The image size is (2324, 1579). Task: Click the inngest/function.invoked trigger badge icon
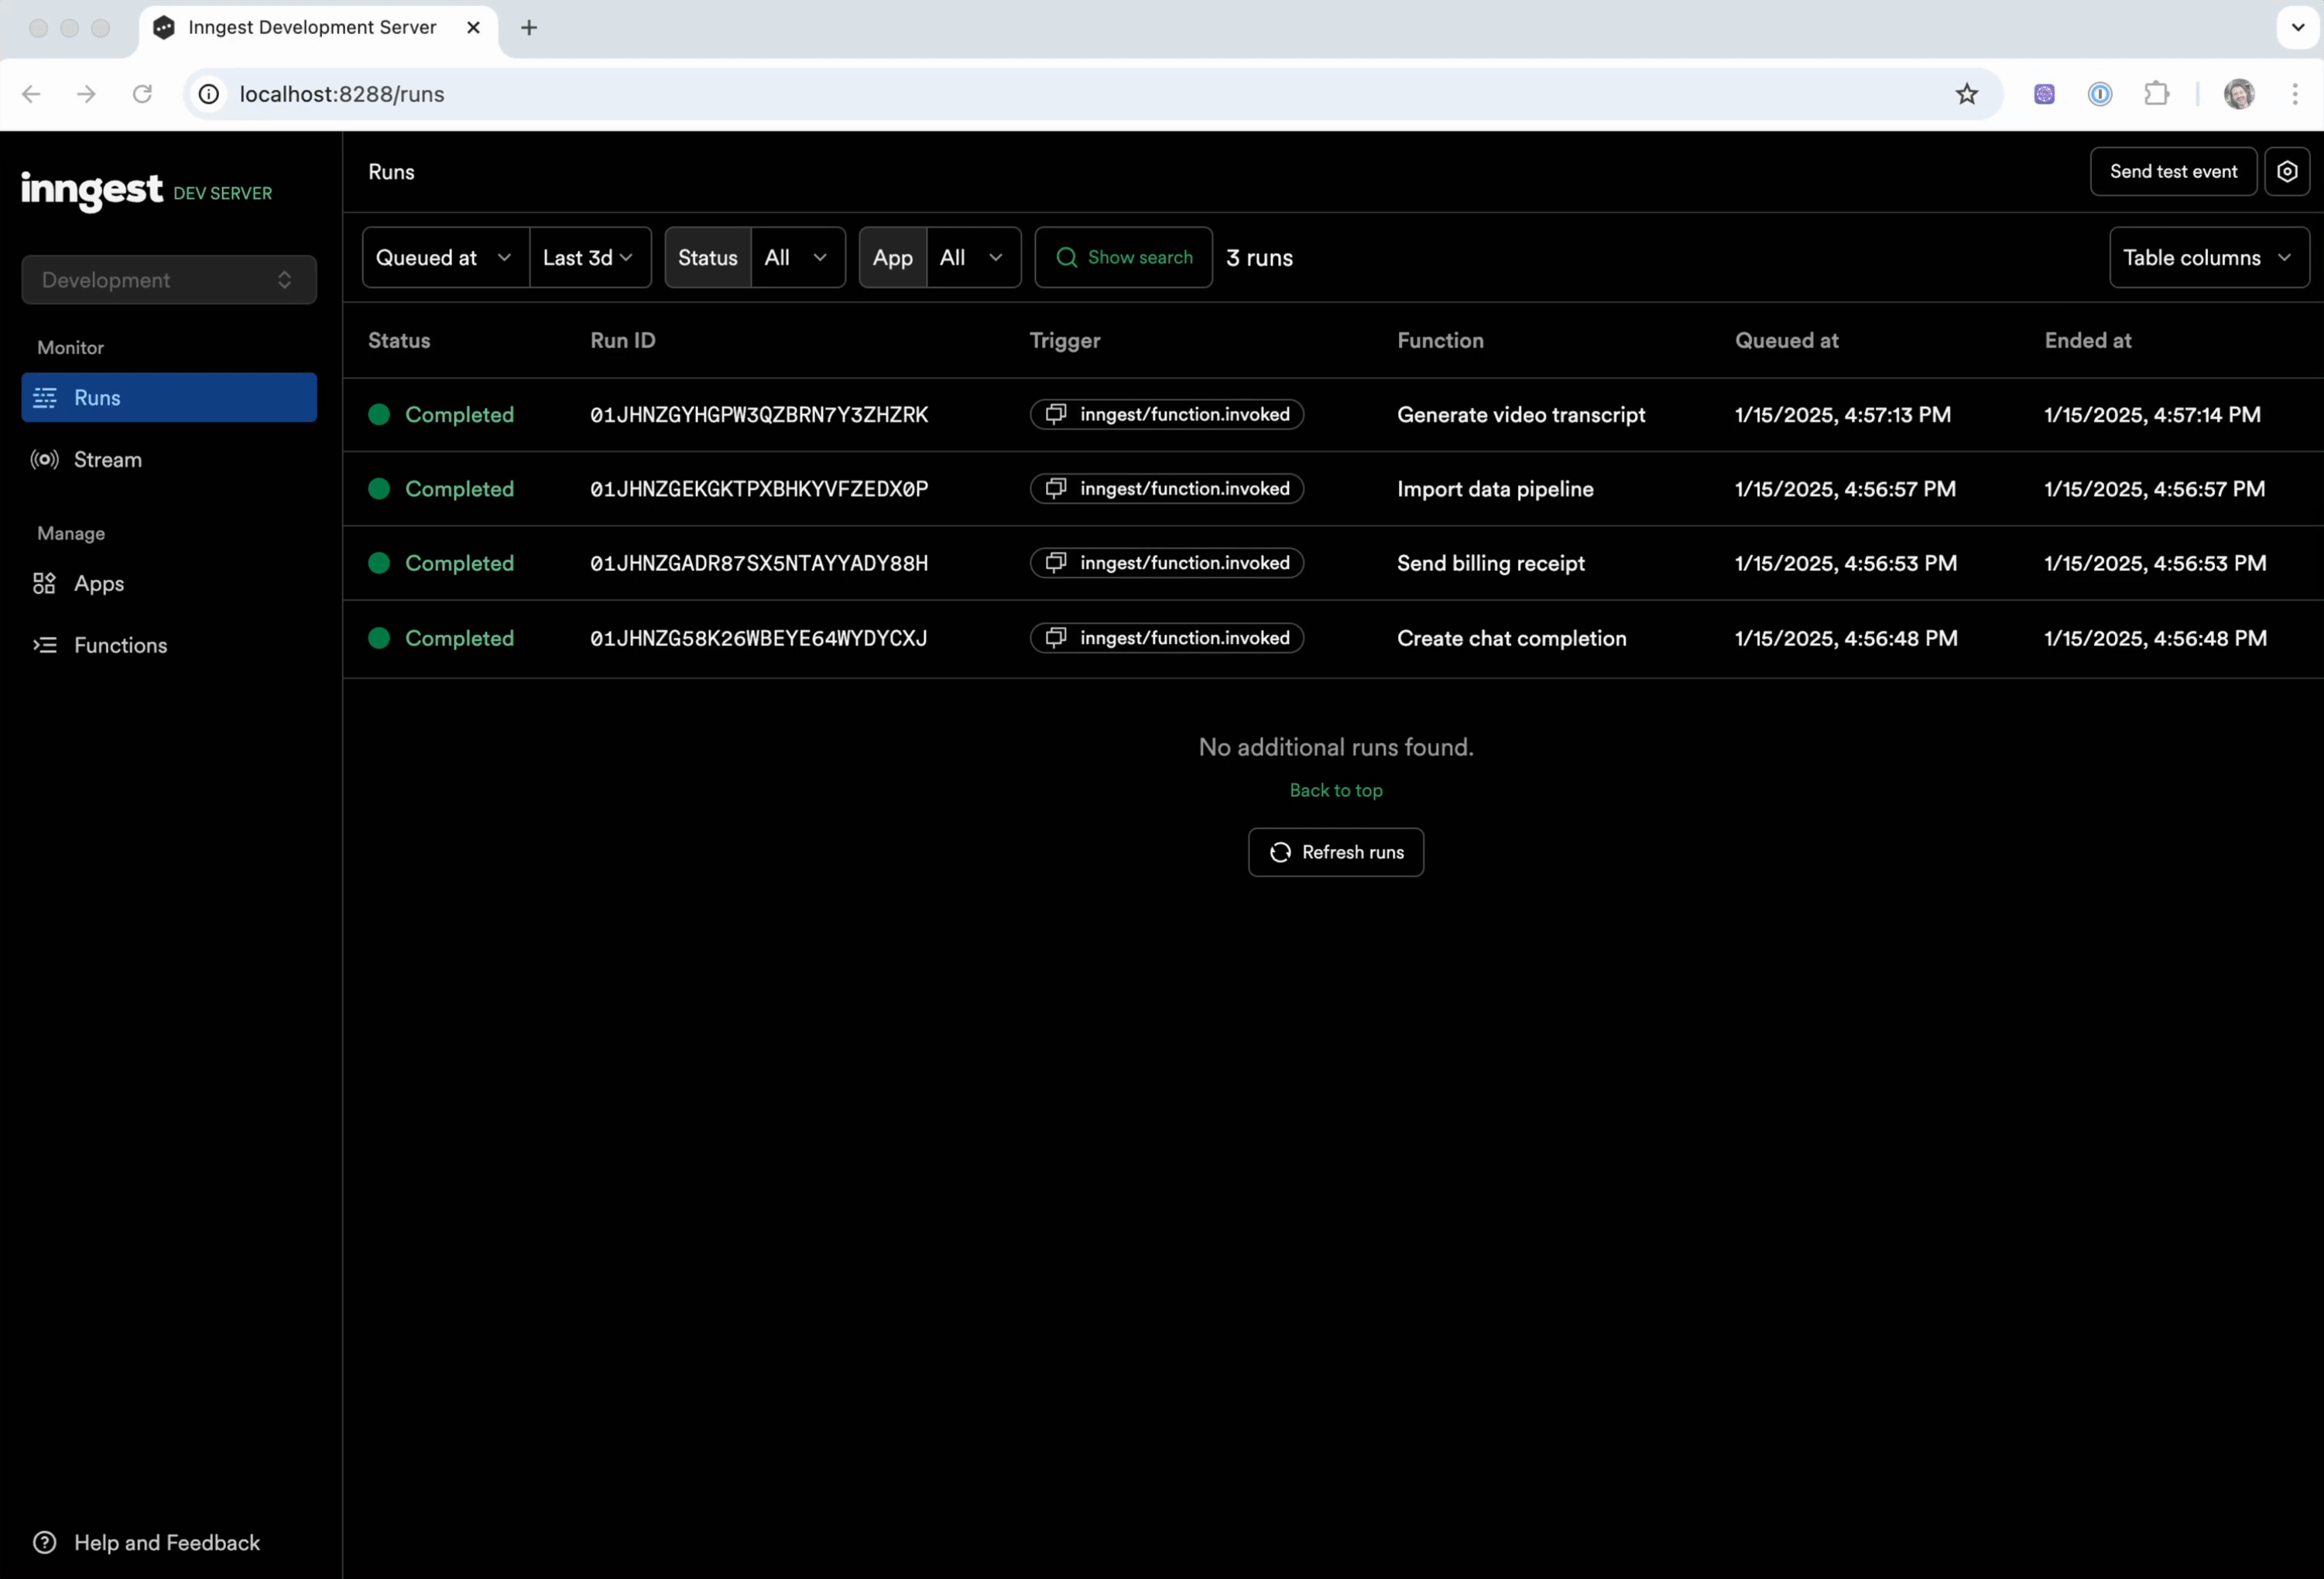pyautogui.click(x=1055, y=414)
